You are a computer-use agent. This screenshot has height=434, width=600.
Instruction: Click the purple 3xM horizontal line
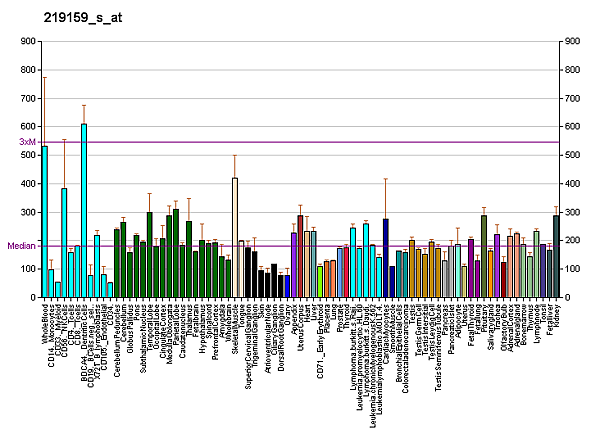[300, 142]
